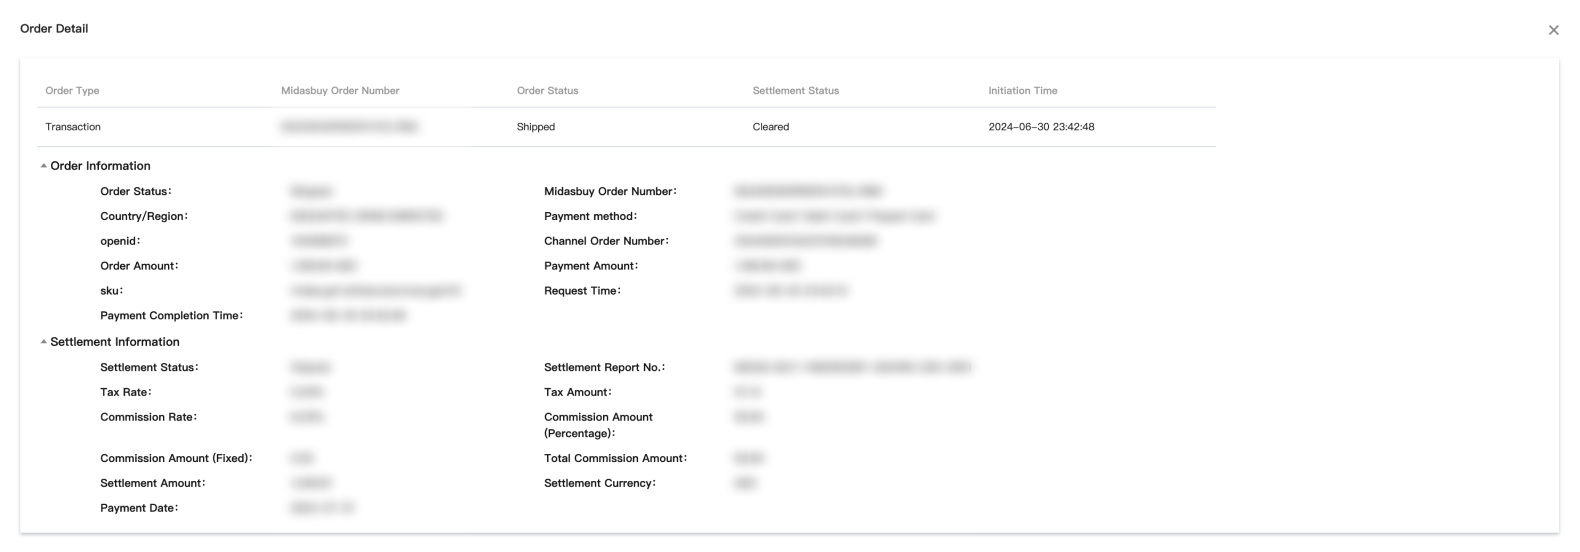Click the 2024-06-30 23:42:48 initiation timestamp
Screen dimensions: 1580x552
point(1041,127)
